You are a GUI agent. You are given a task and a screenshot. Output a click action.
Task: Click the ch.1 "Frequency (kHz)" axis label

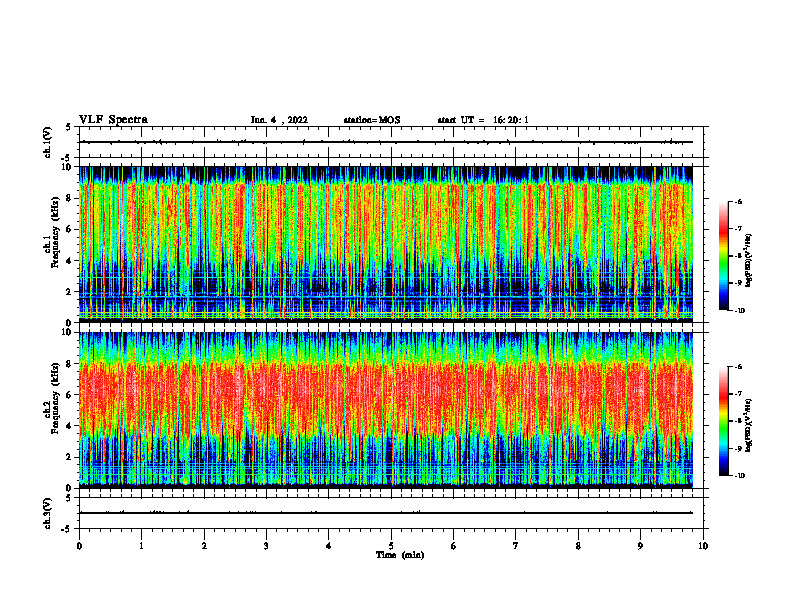56,232
